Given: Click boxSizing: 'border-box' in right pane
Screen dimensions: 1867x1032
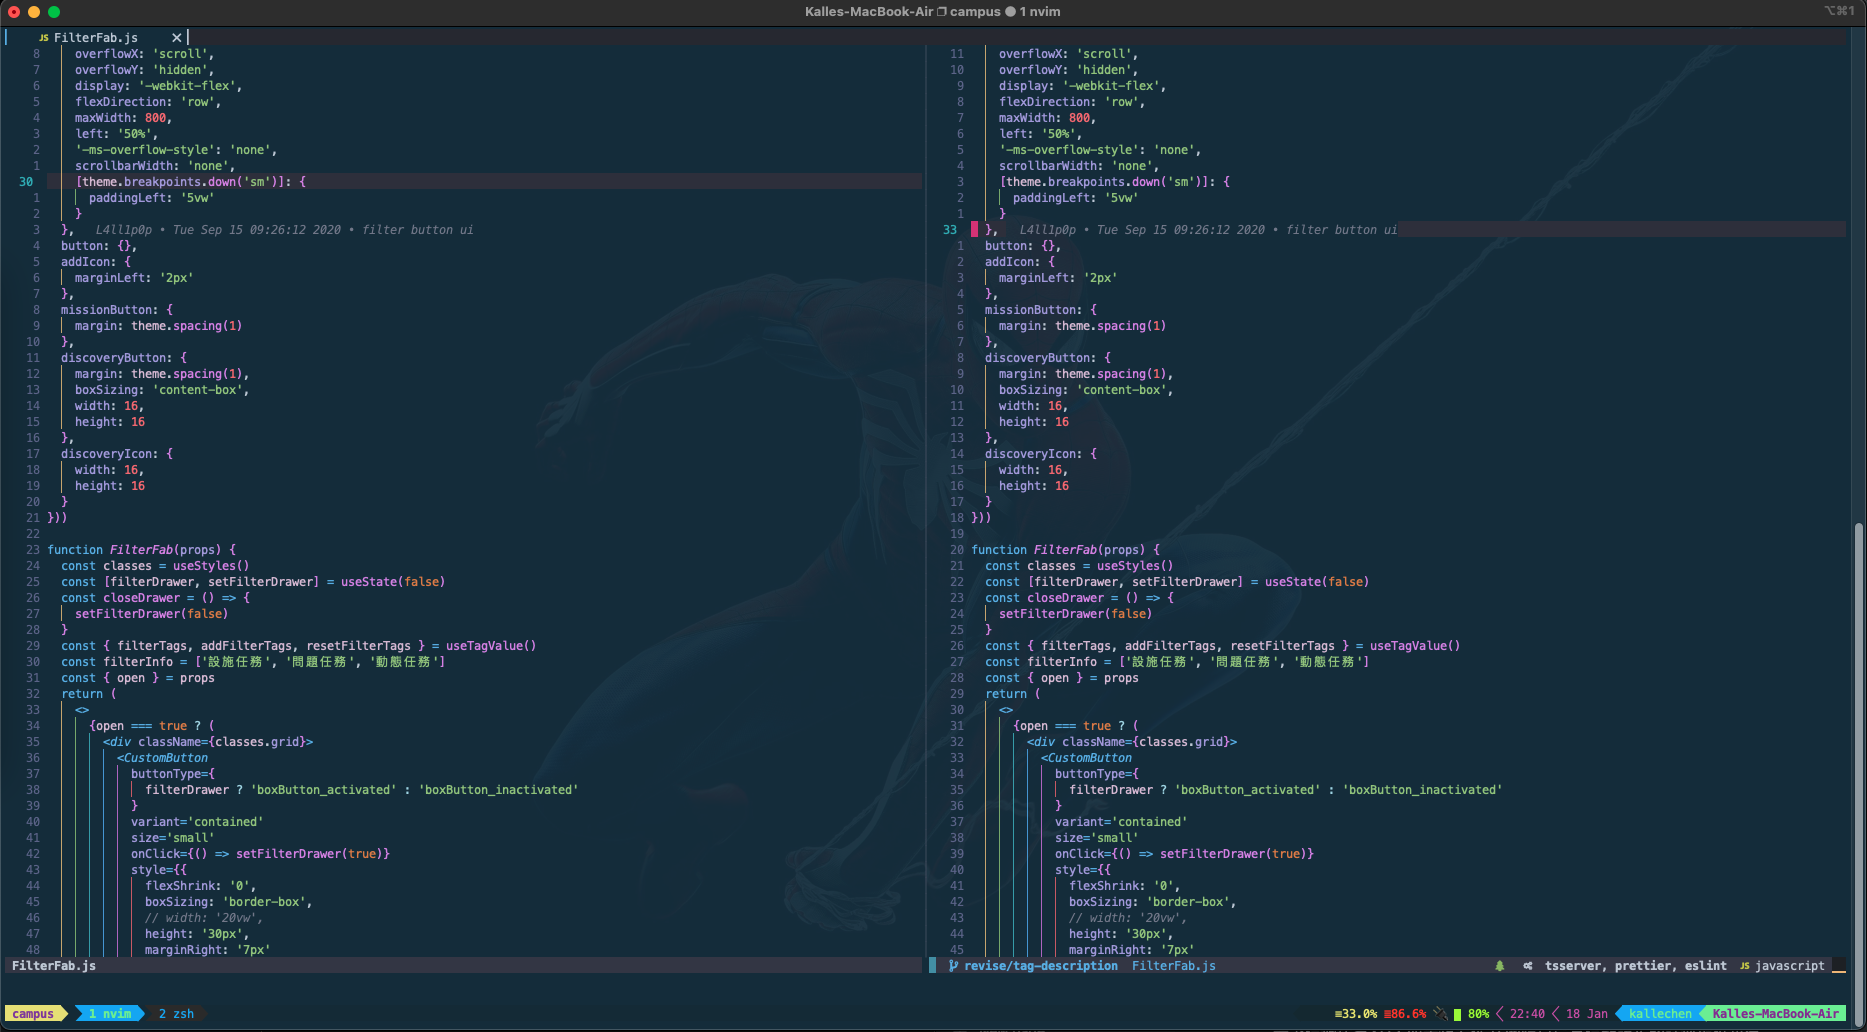Looking at the screenshot, I should pos(1150,902).
